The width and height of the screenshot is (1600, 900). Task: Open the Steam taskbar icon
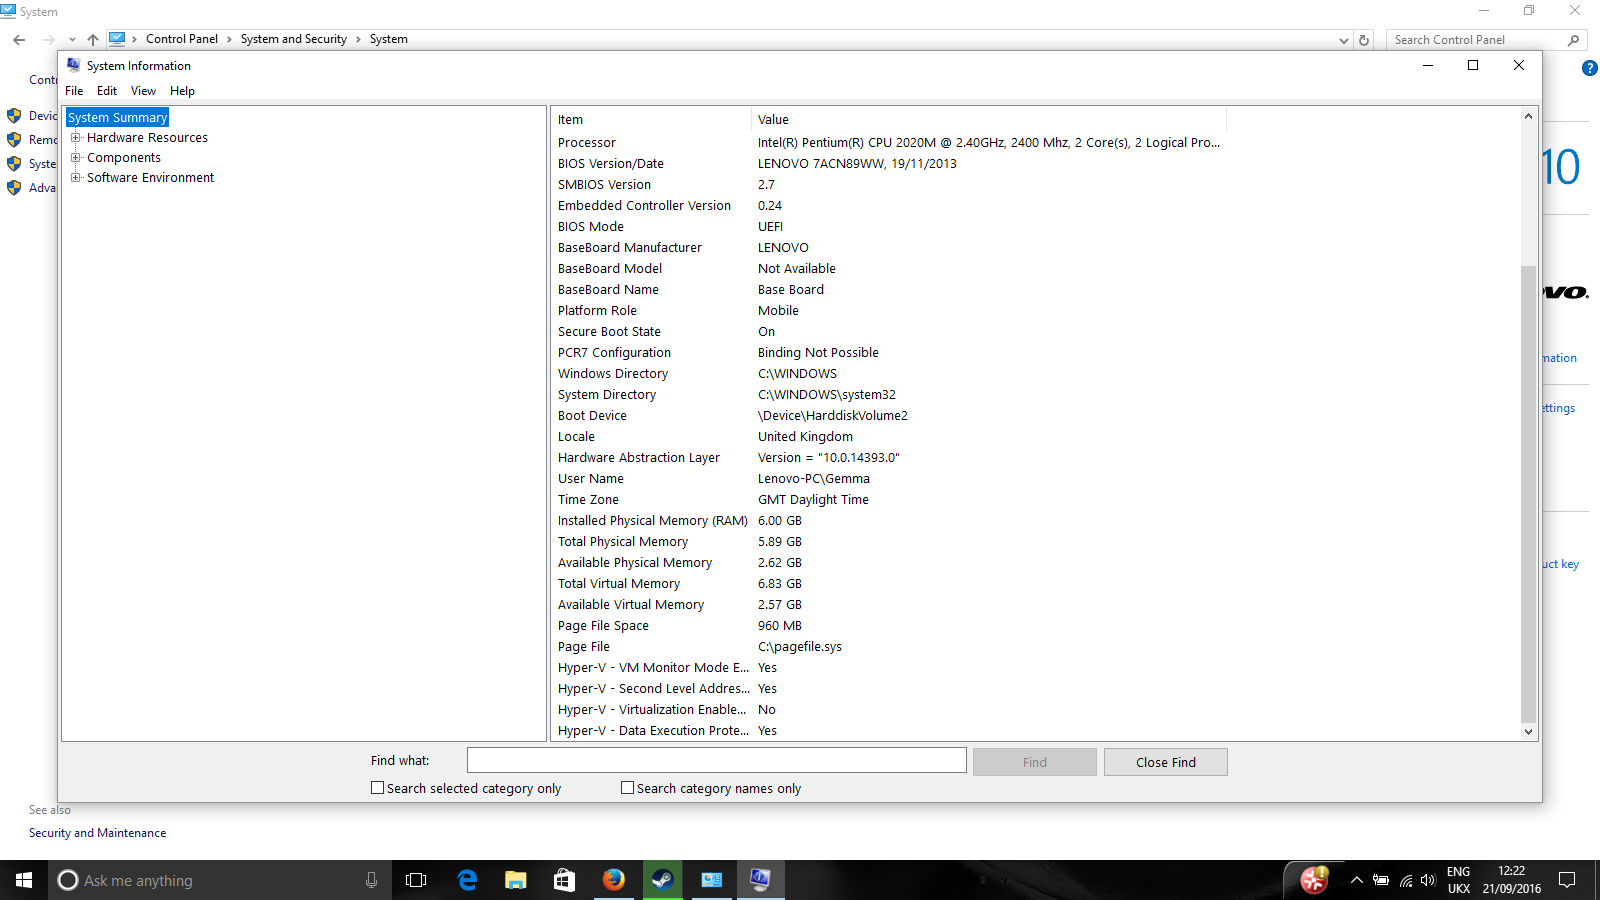pos(662,880)
